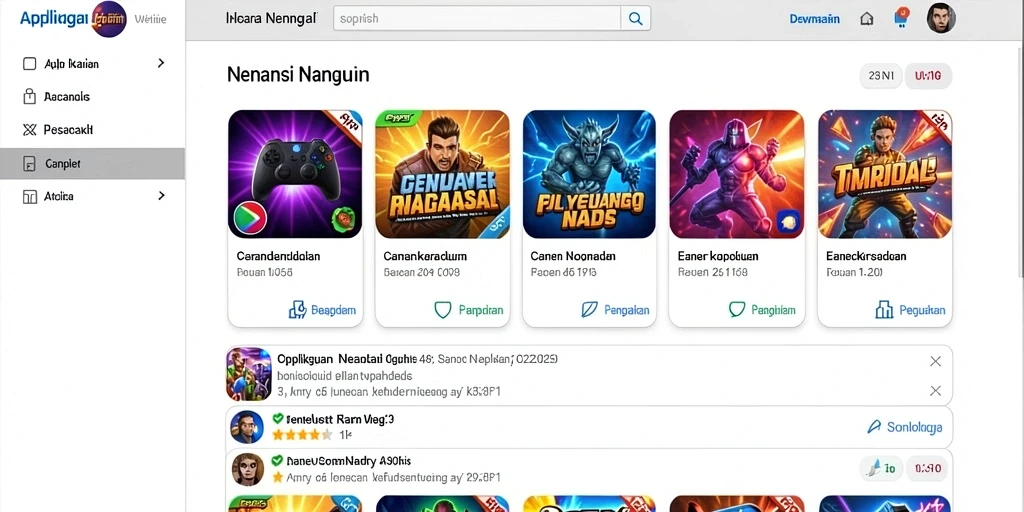This screenshot has height=512, width=1024.
Task: Dismiss the Oppliikguan notification top X
Action: [x=935, y=361]
